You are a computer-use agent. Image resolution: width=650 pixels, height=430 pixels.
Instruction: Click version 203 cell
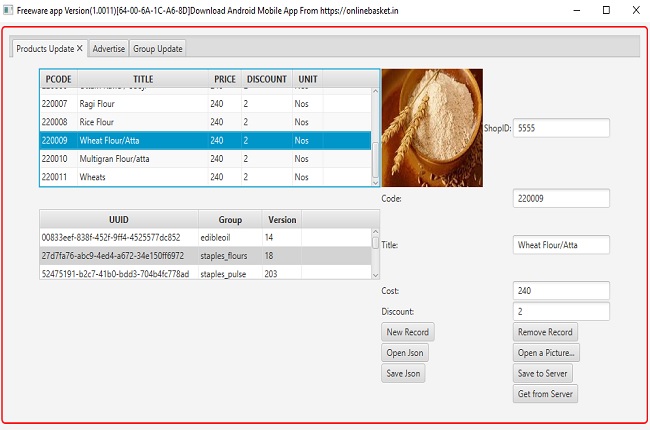(282, 274)
